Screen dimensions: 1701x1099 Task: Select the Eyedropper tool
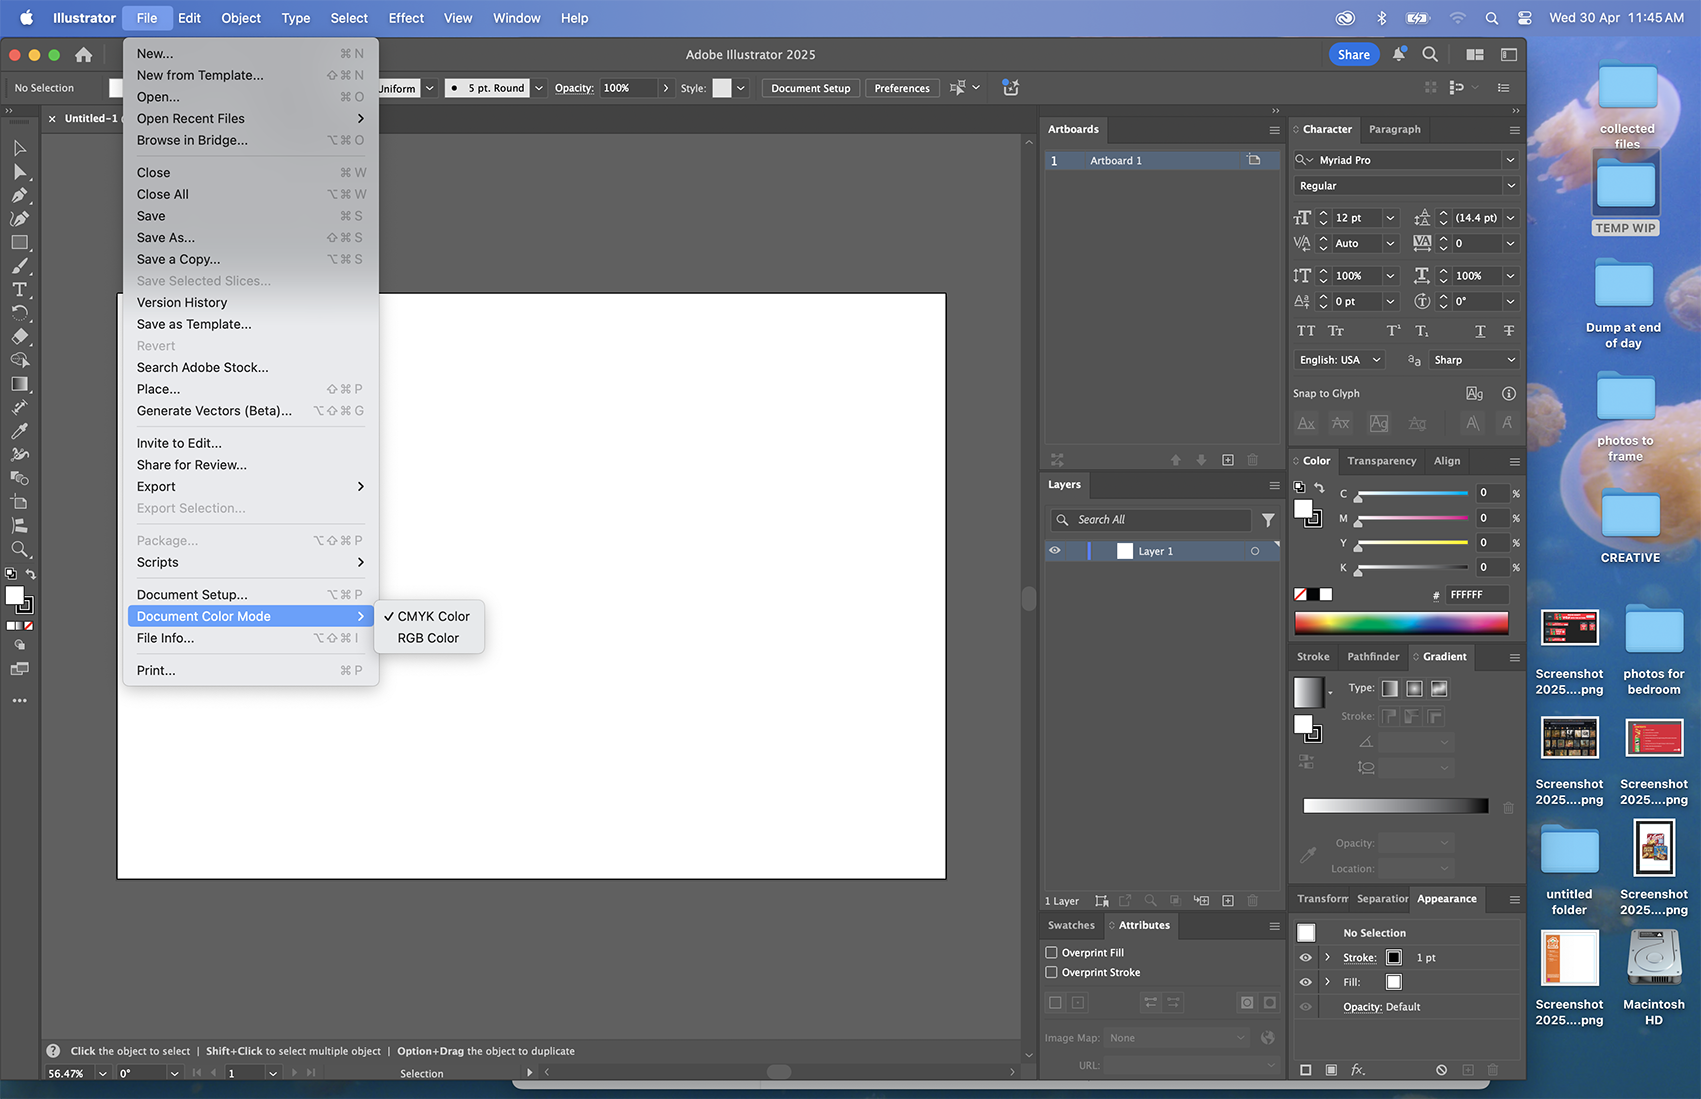click(20, 430)
